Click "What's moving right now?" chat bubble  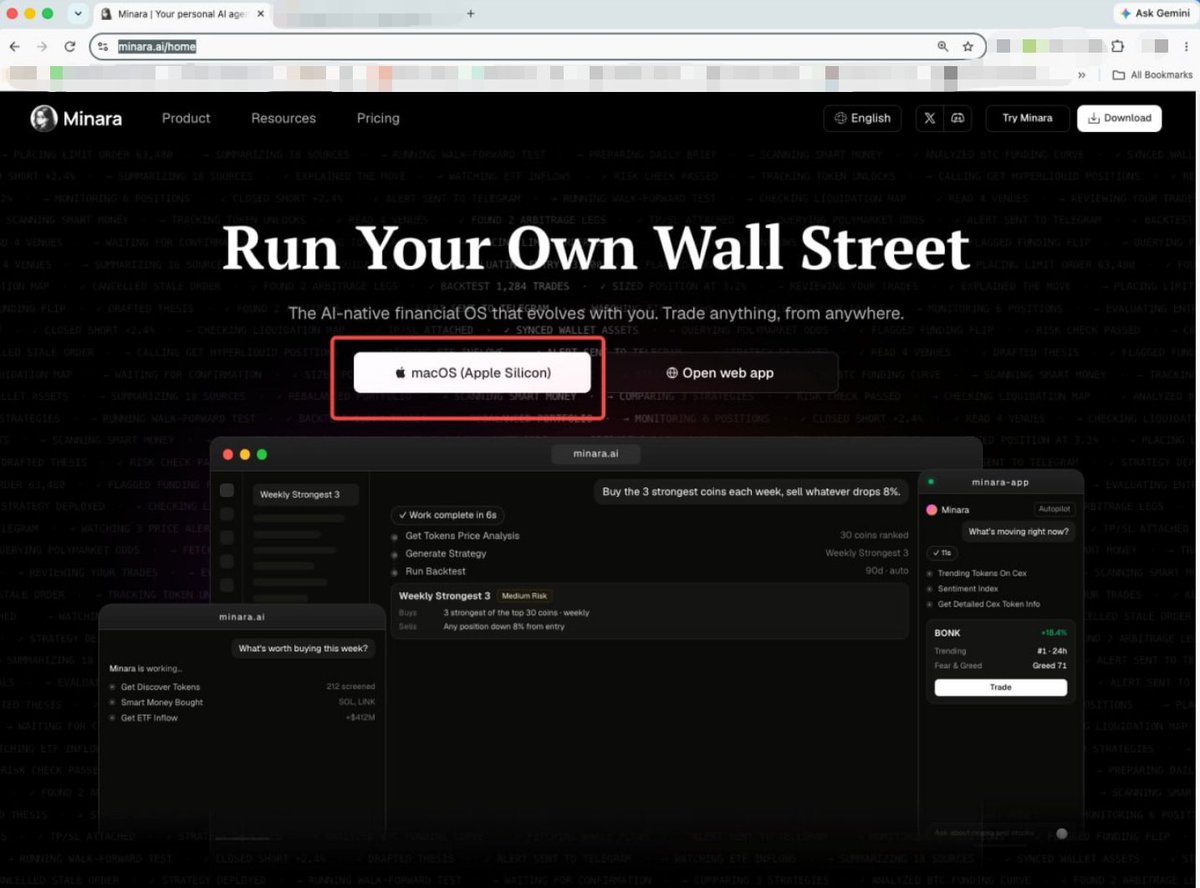click(1018, 532)
